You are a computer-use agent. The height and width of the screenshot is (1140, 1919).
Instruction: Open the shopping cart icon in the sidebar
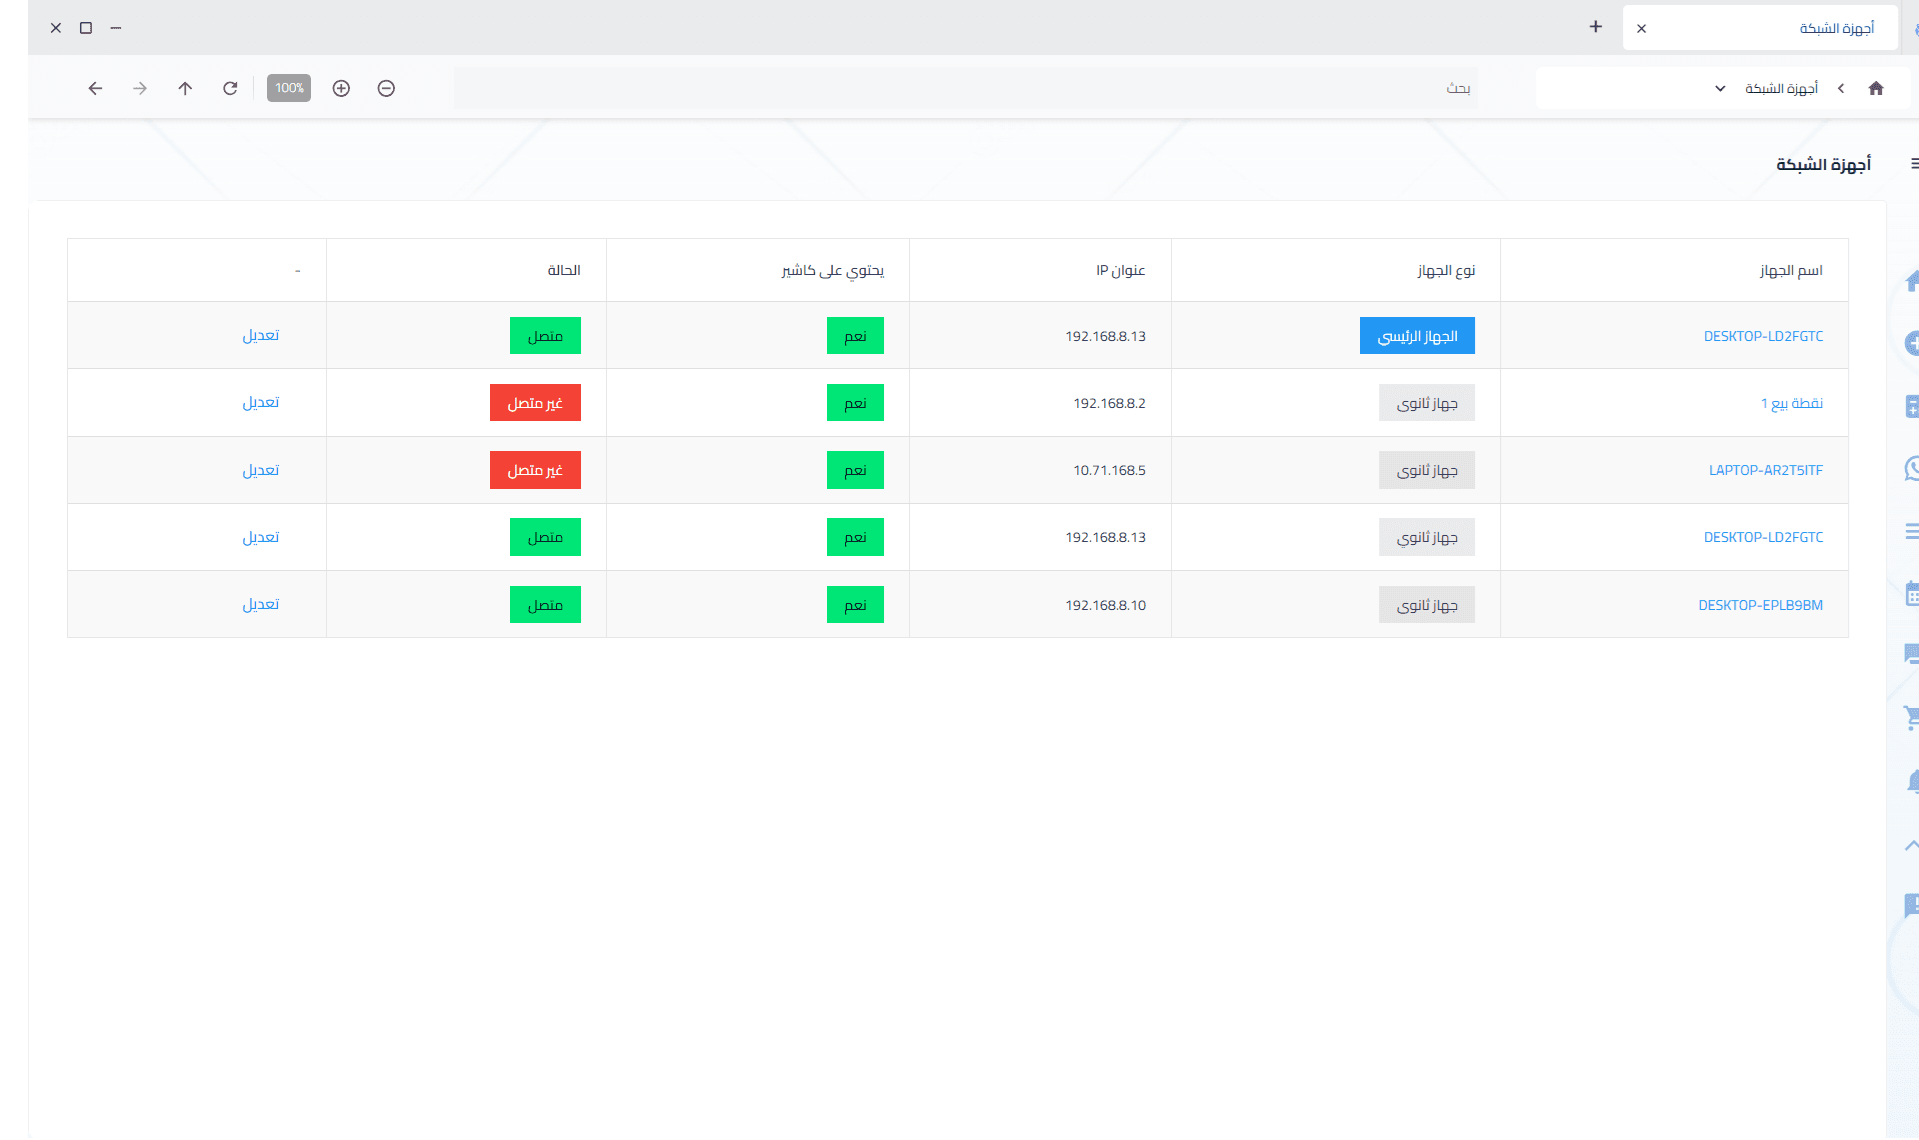point(1911,716)
